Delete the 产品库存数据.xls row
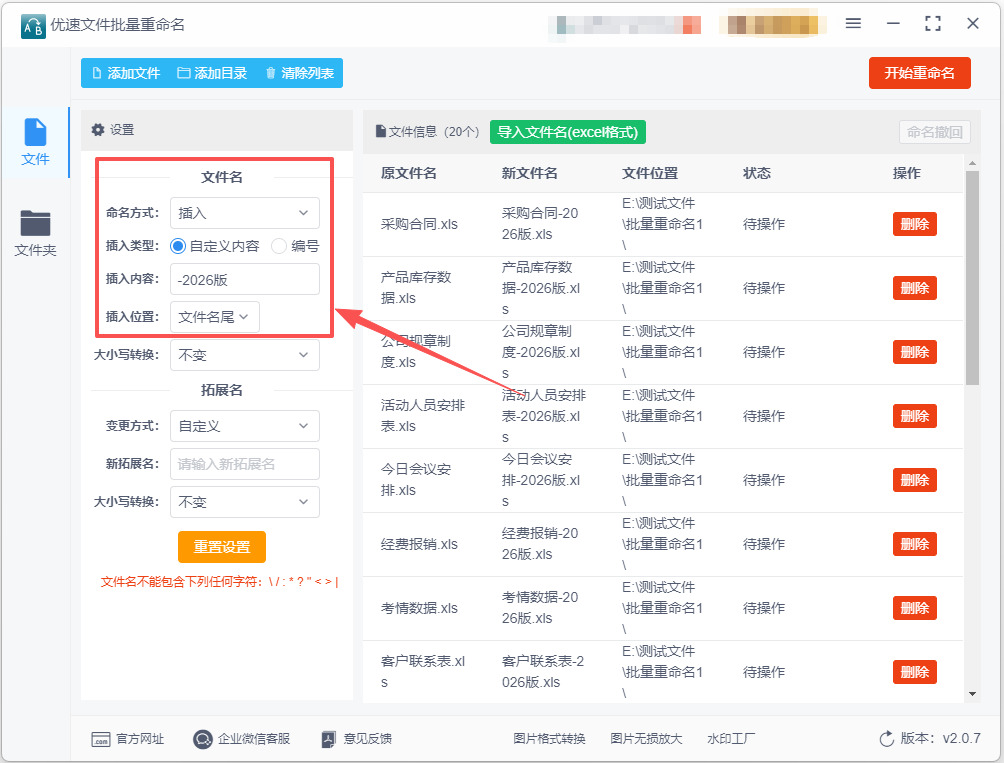 point(914,288)
